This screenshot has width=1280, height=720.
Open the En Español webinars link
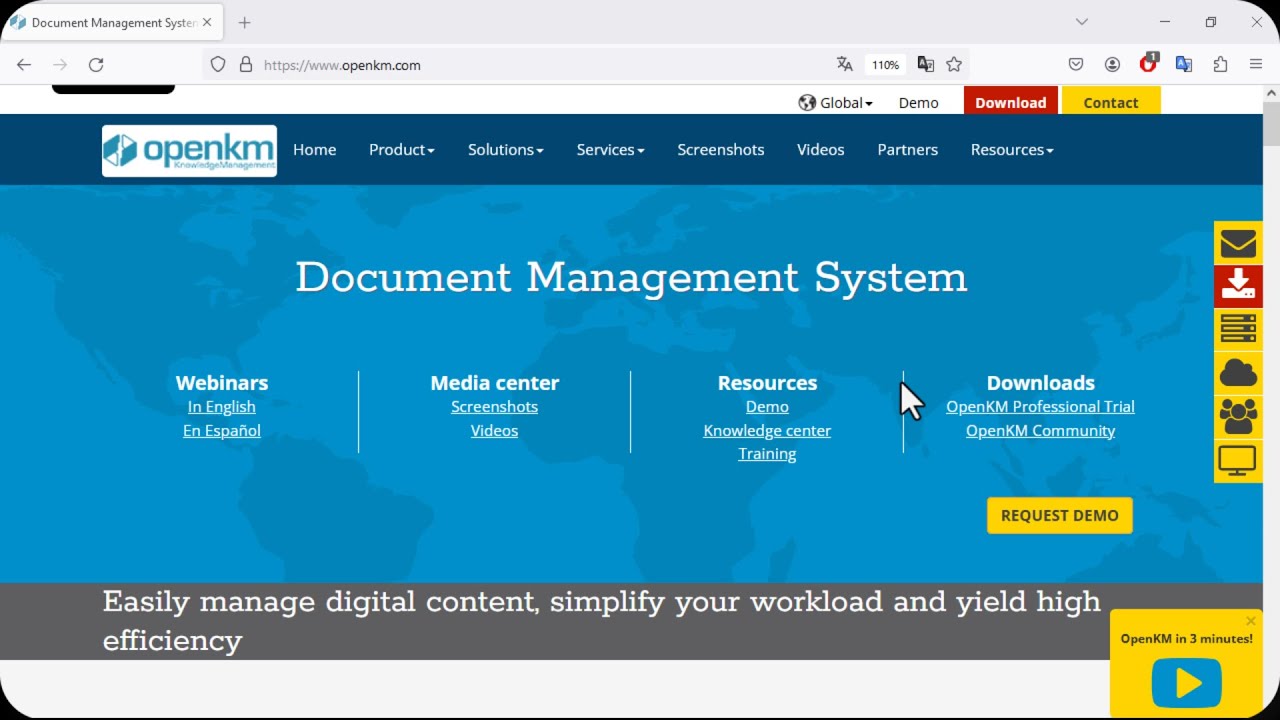pos(222,431)
